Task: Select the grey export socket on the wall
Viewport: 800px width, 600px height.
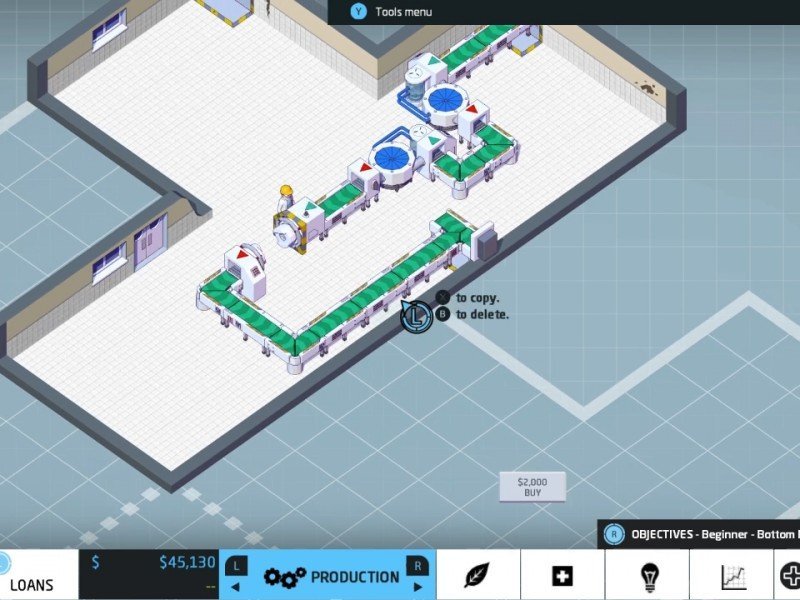Action: point(488,243)
